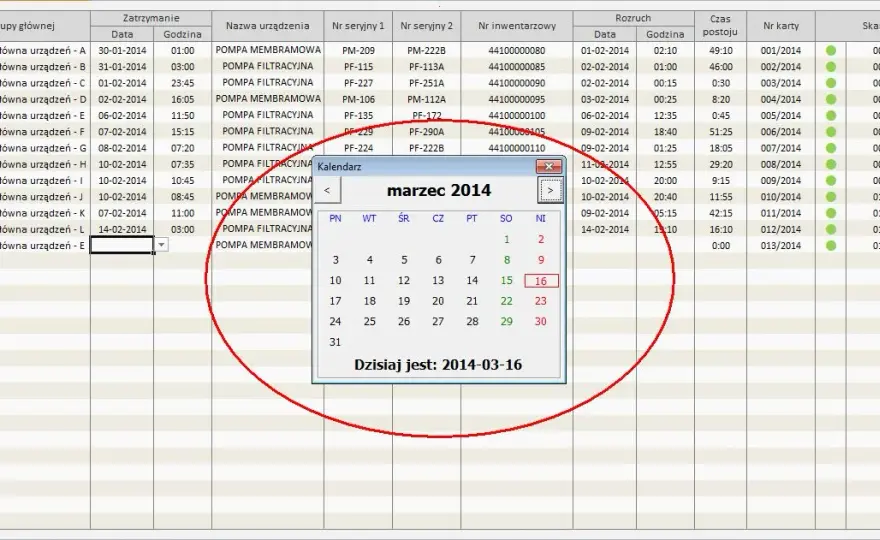The image size is (880, 540).
Task: Click green status dot for card 001/2014
Action: point(831,51)
